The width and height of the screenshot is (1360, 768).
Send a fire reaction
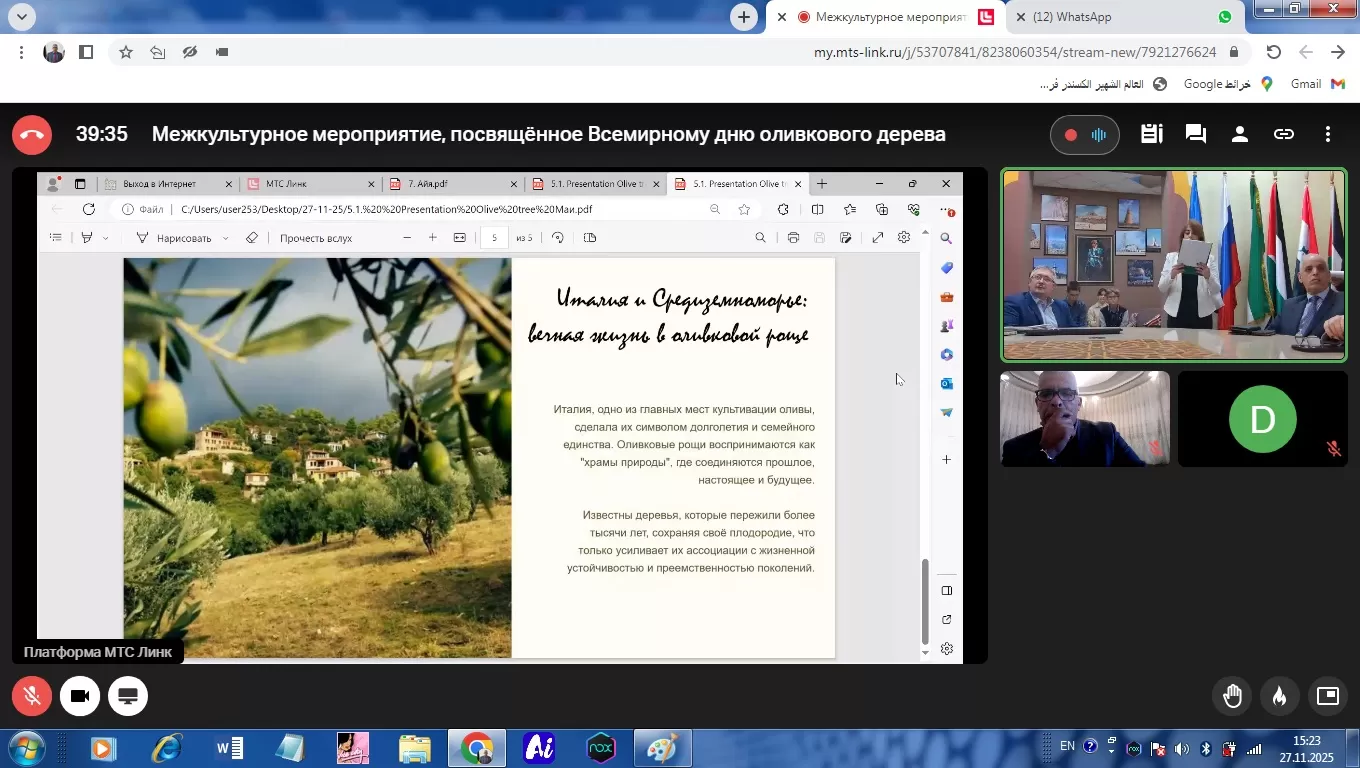pyautogui.click(x=1280, y=696)
